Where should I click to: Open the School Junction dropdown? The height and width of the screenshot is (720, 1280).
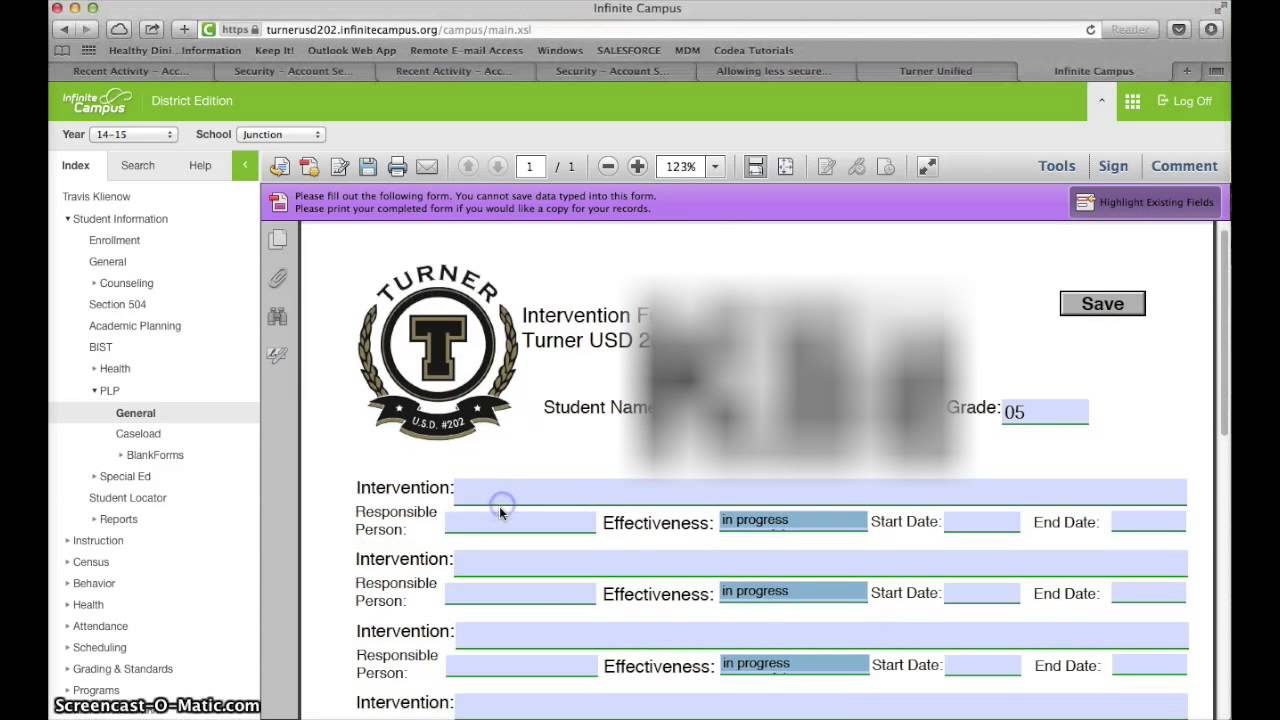(x=280, y=134)
